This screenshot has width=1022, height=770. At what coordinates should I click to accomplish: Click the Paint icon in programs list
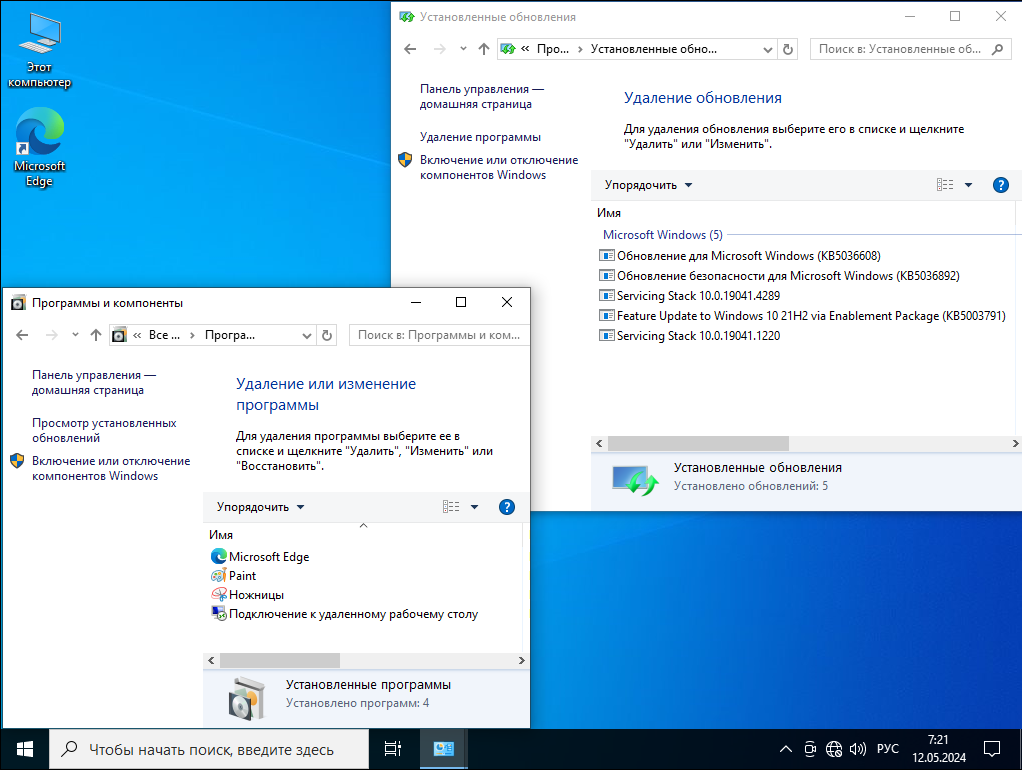click(x=218, y=576)
